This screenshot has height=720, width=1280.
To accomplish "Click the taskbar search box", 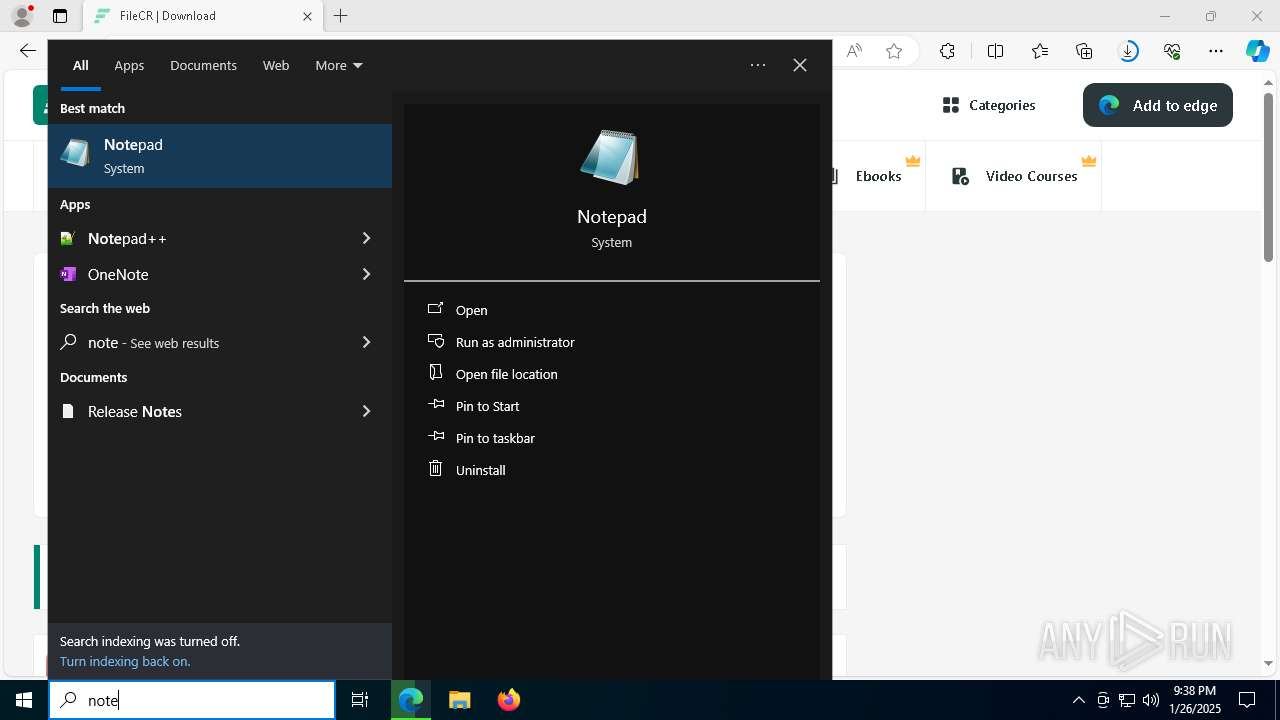I will pyautogui.click(x=192, y=700).
